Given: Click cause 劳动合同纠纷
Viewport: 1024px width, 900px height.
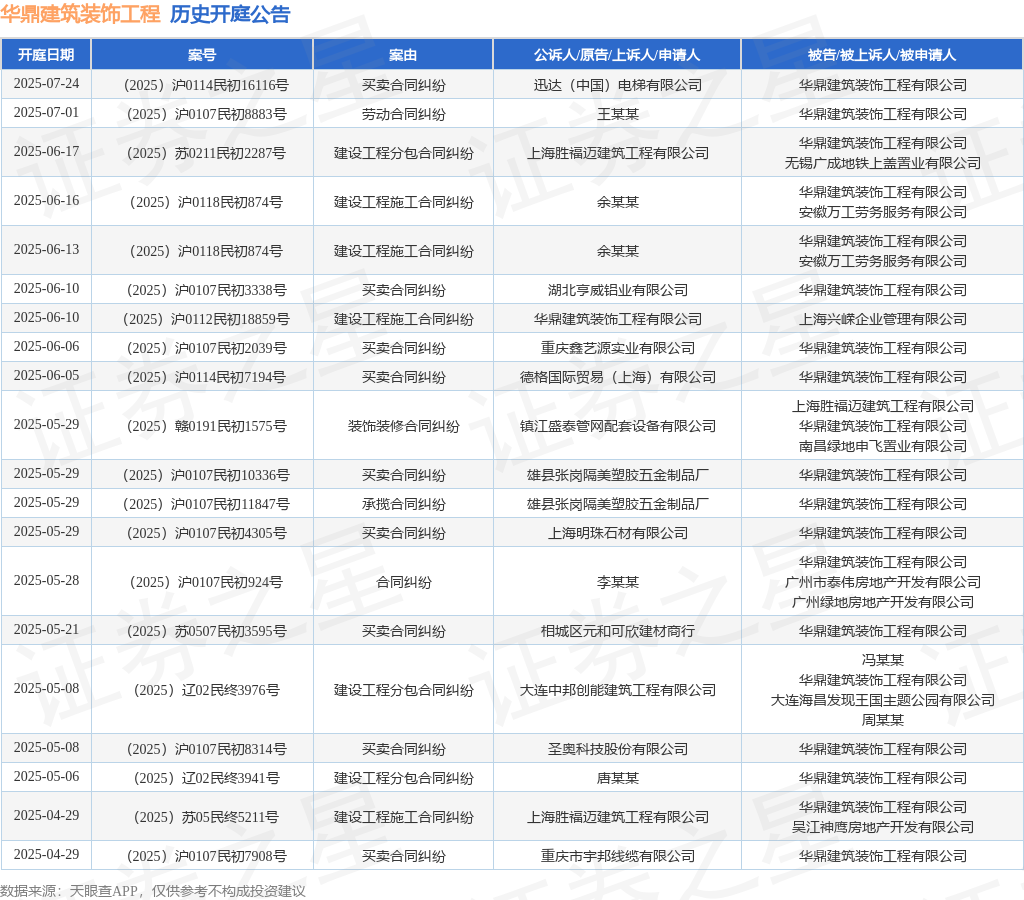Looking at the screenshot, I should pos(404,114).
